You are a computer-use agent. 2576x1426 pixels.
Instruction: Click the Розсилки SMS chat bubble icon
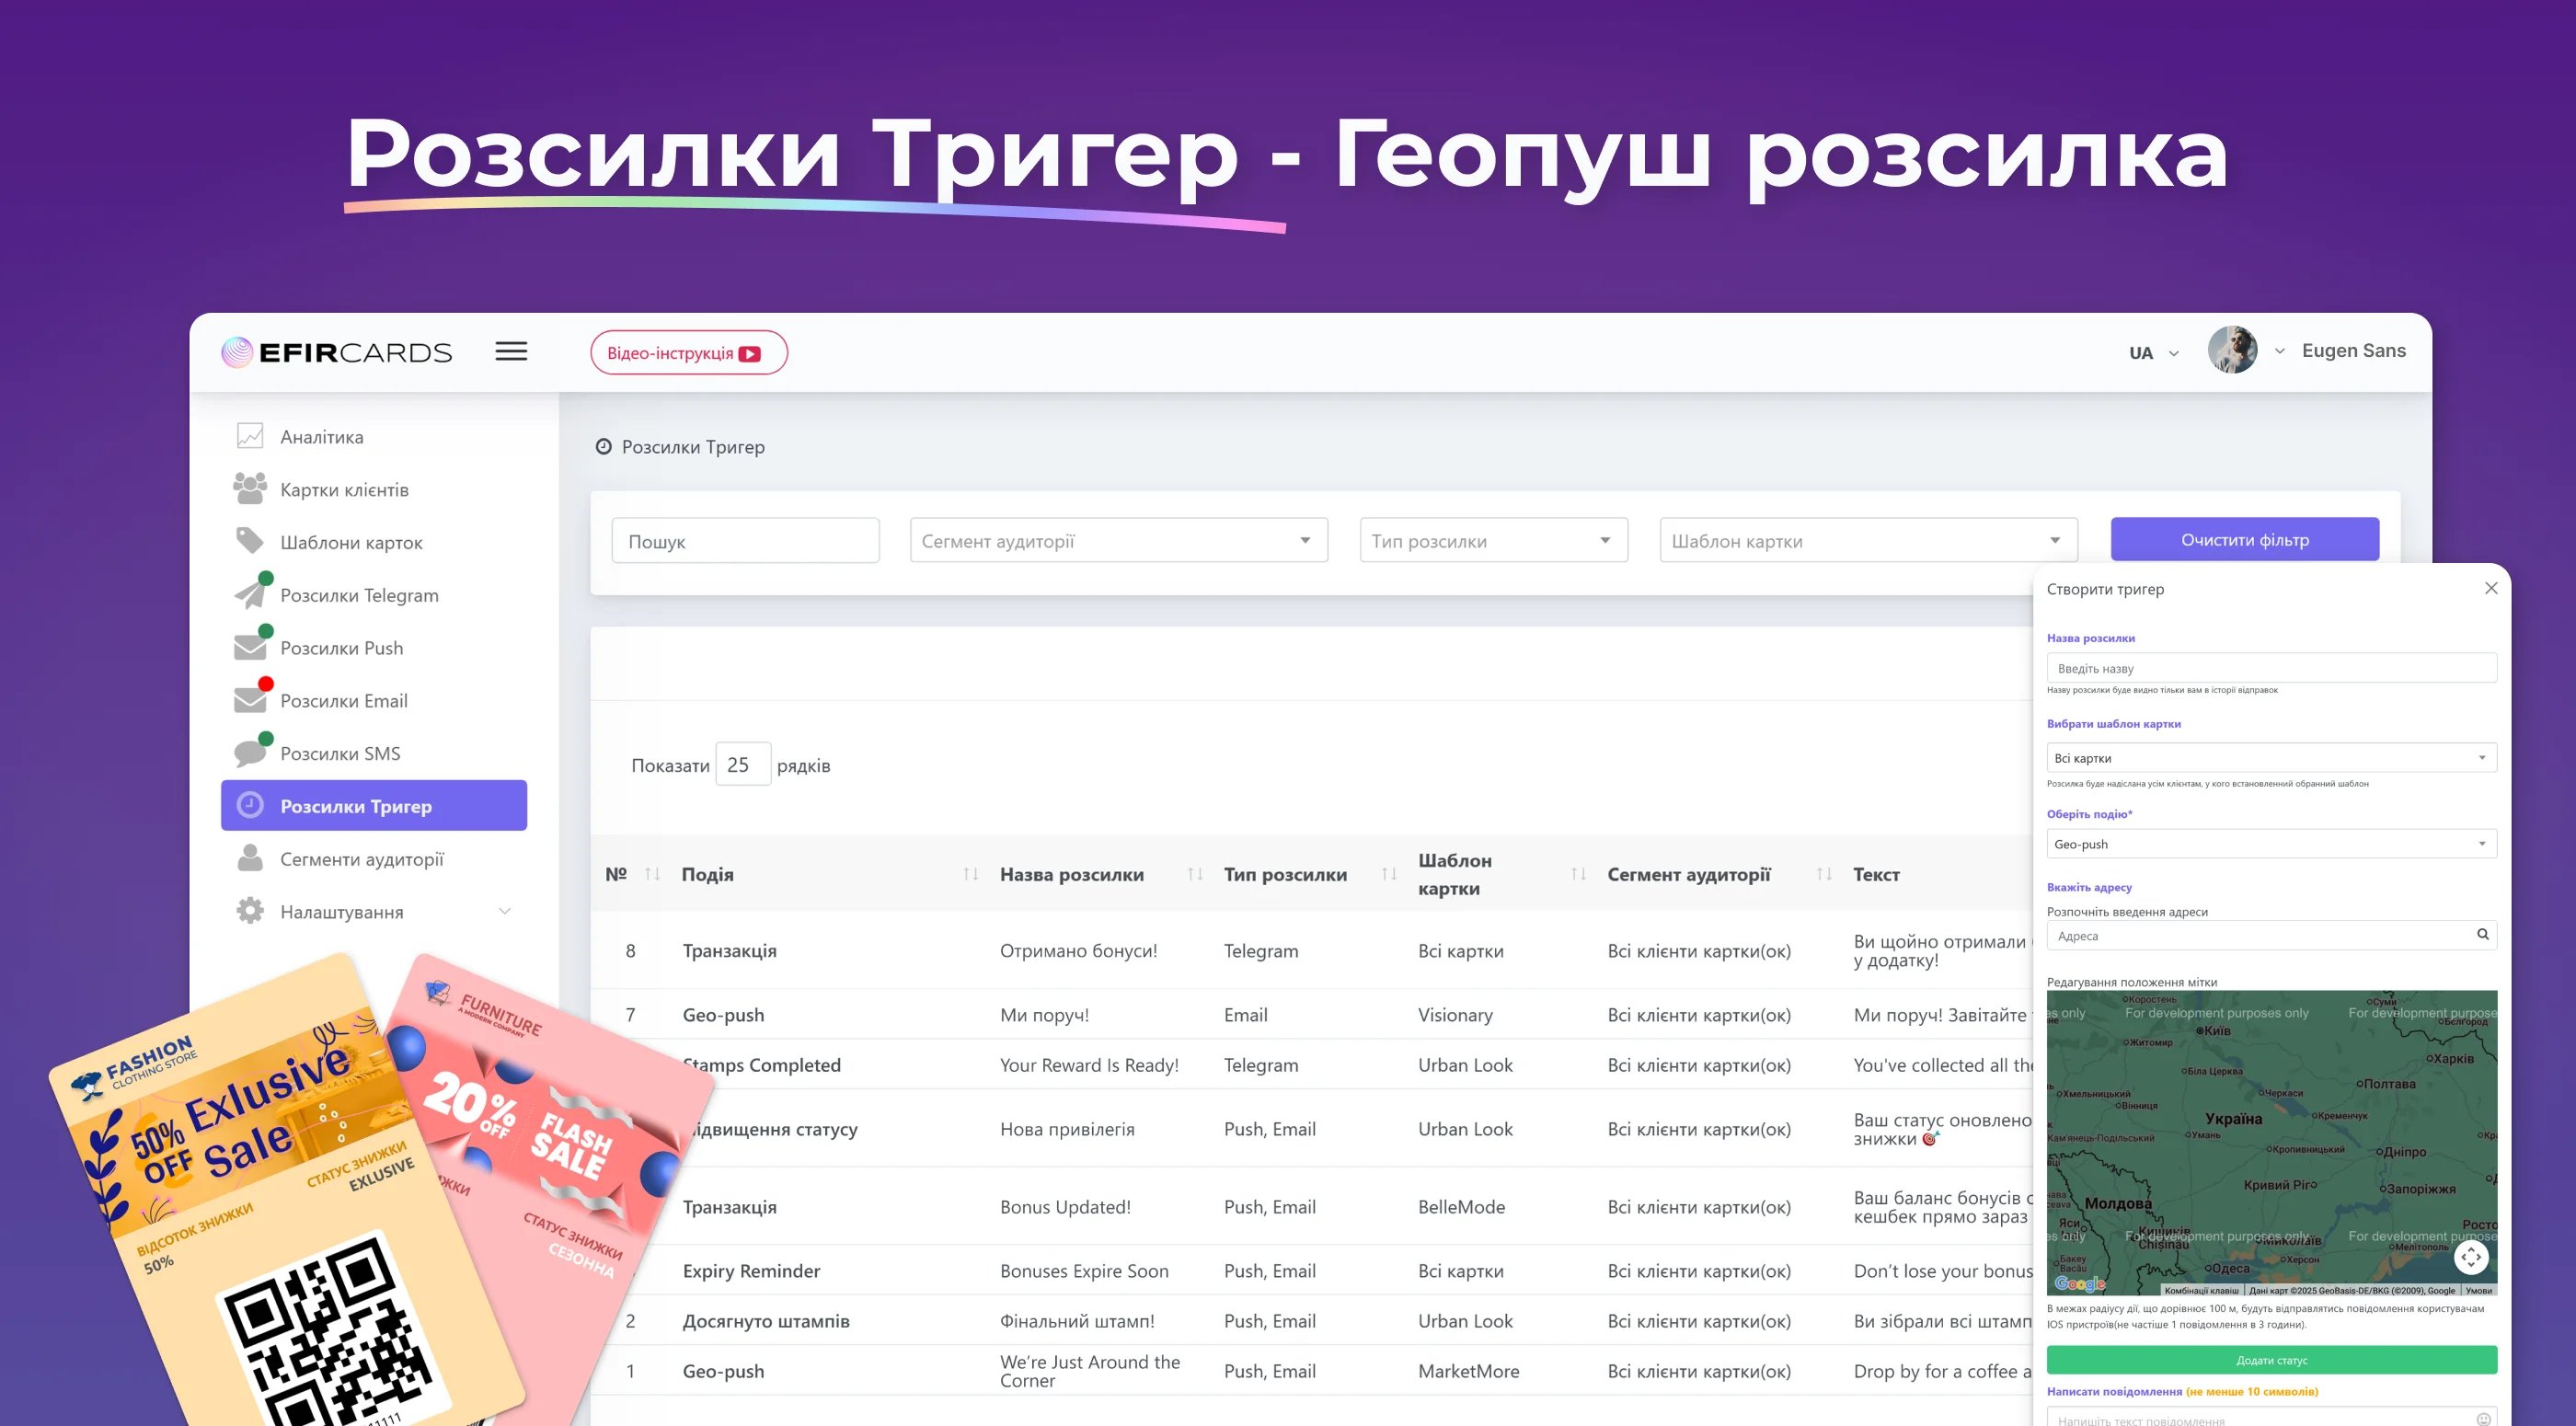(x=249, y=753)
